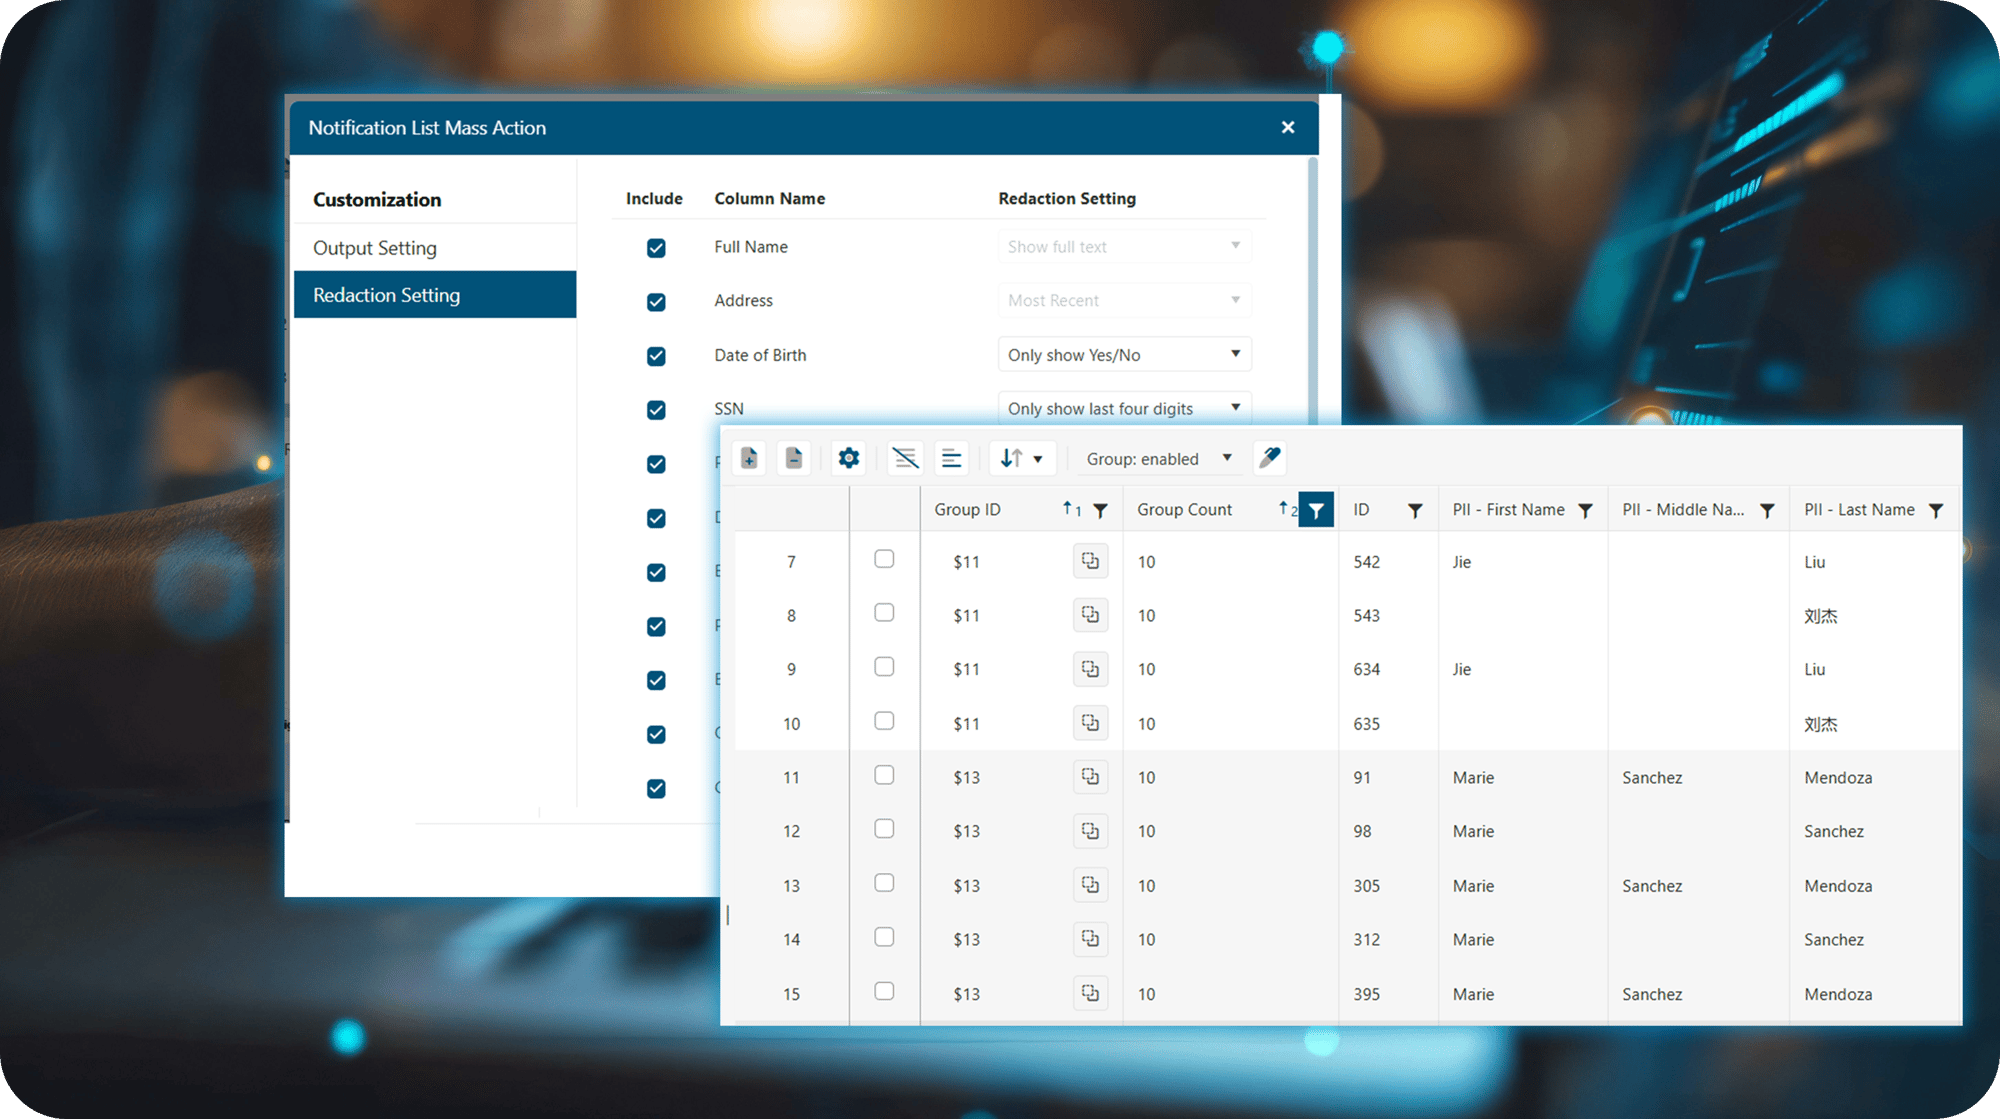The width and height of the screenshot is (2000, 1119).
Task: Select the Customization section header
Action: click(376, 199)
